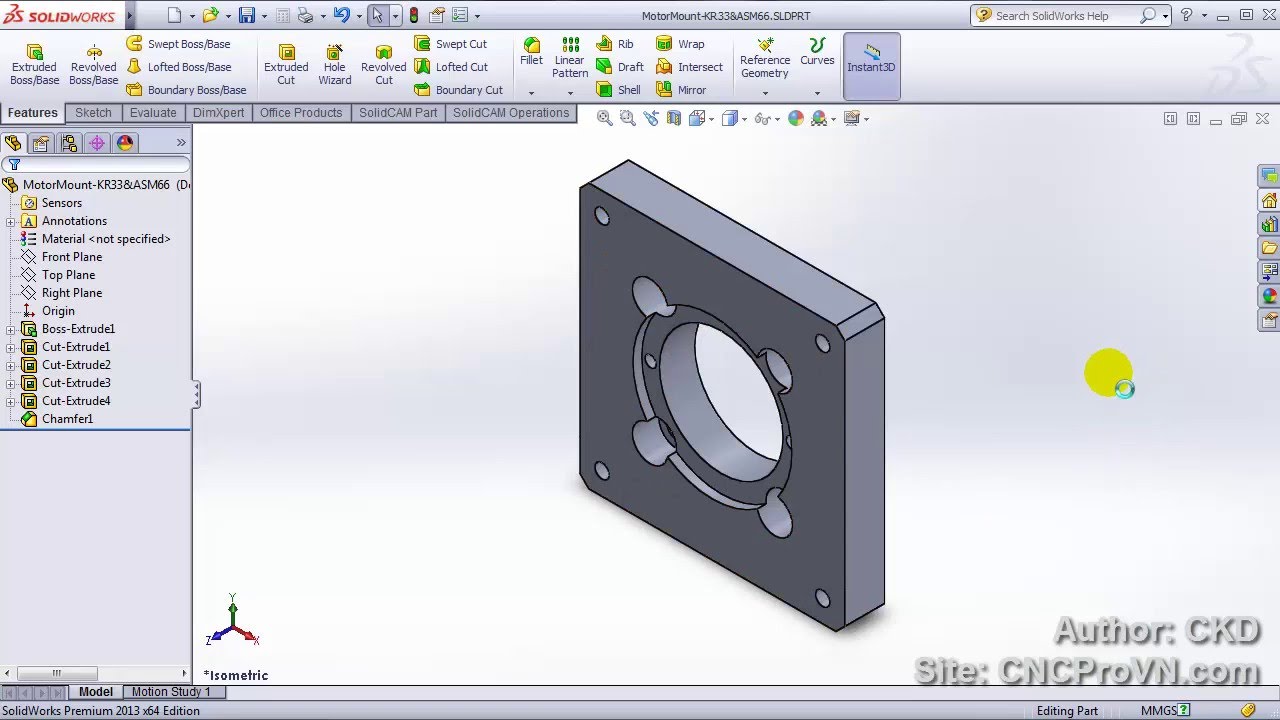Select the Boundary Boss/Base tool
This screenshot has height=720, width=1280.
tap(186, 90)
